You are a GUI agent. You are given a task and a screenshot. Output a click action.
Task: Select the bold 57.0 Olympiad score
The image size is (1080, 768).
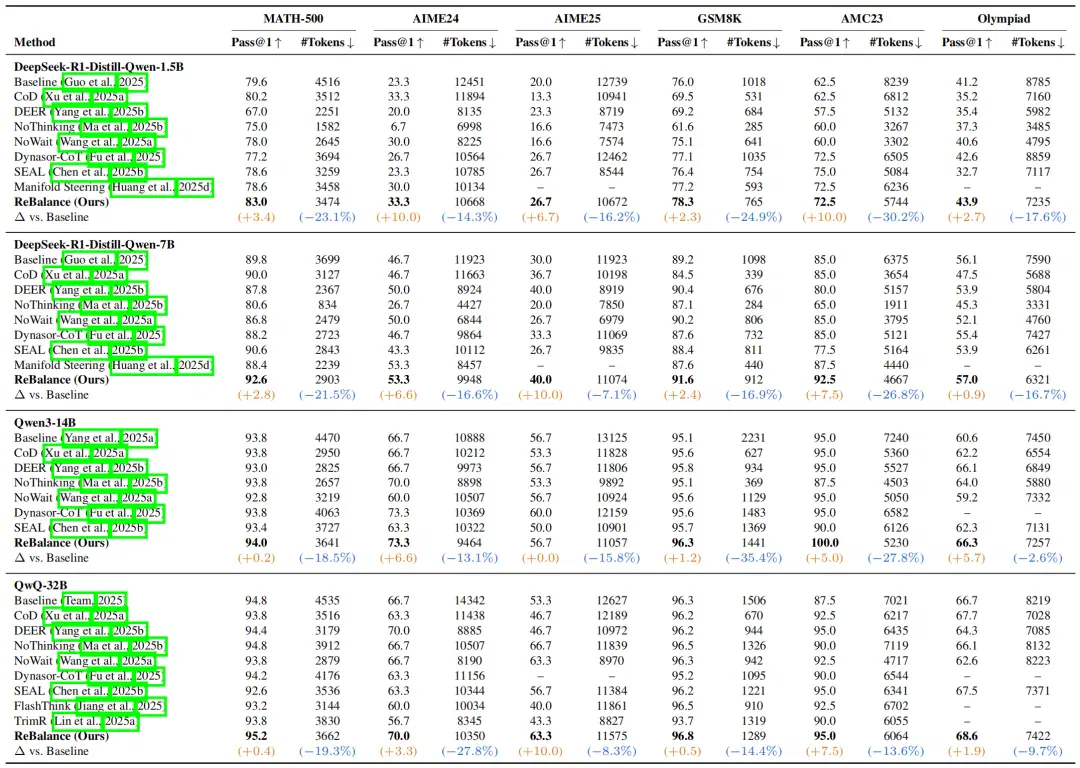pos(967,380)
